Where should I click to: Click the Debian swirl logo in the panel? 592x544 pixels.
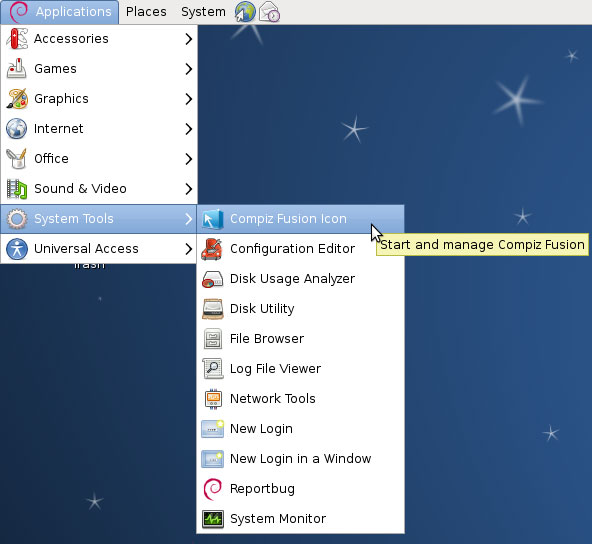click(x=18, y=11)
